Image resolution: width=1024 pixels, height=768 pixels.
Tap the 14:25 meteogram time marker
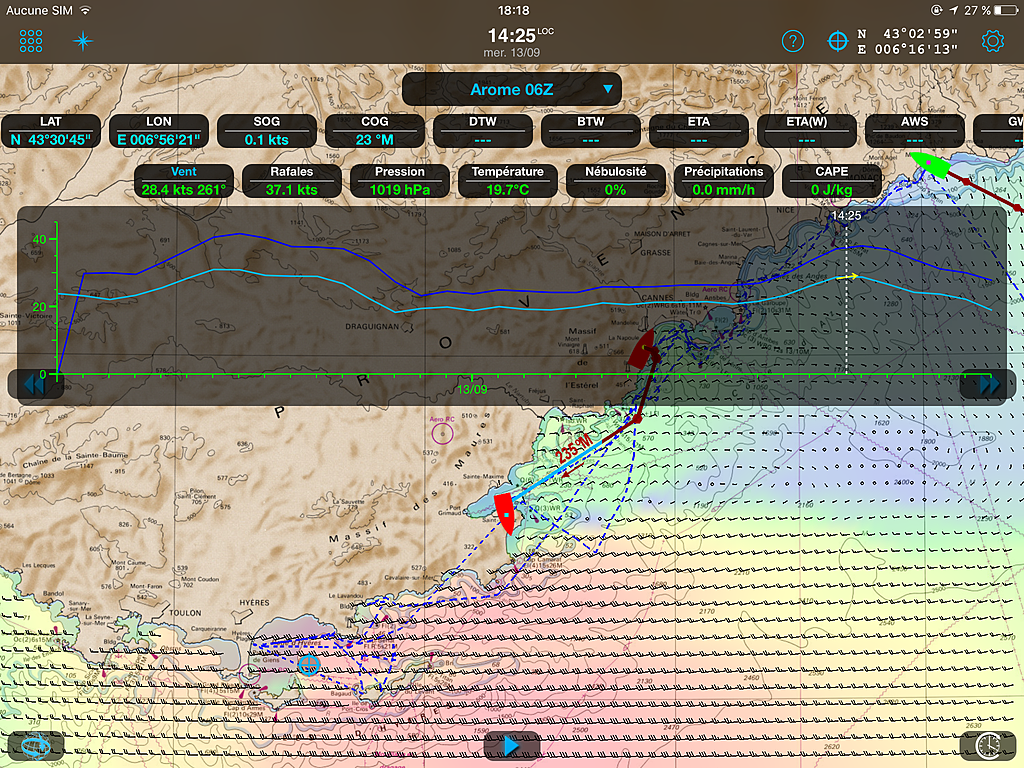[846, 216]
